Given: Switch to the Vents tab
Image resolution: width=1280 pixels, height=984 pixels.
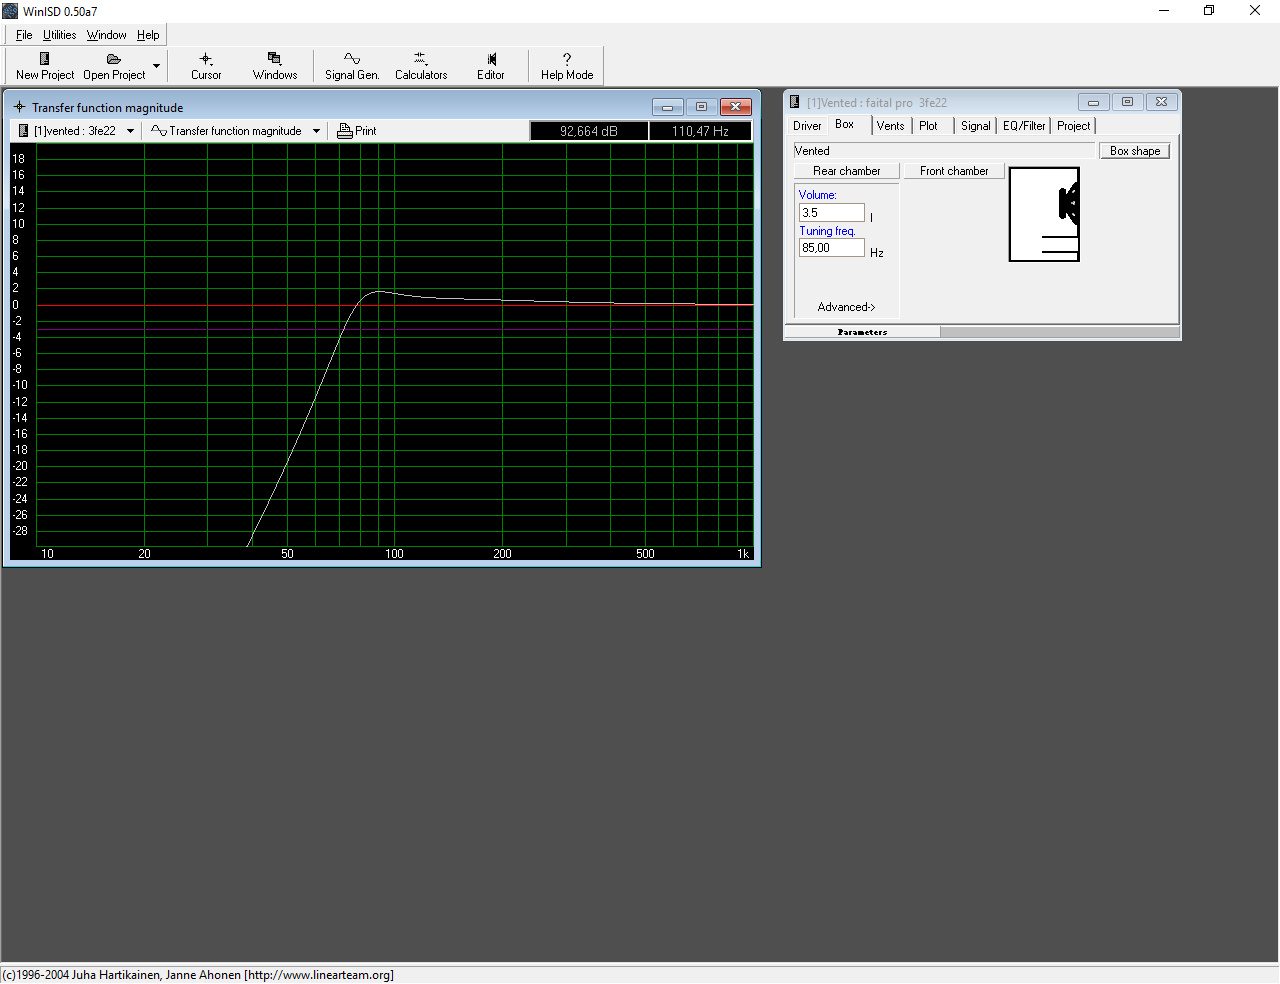Looking at the screenshot, I should [890, 126].
